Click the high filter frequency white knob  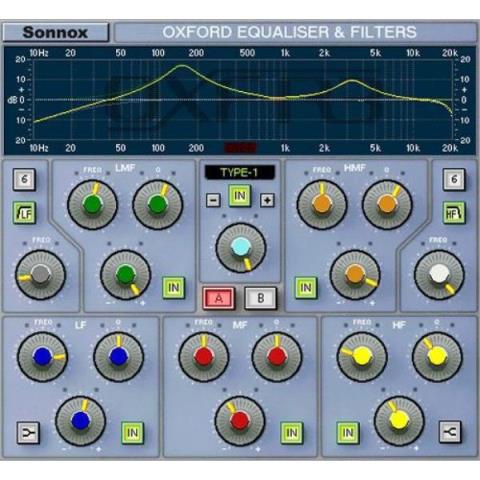(x=439, y=275)
